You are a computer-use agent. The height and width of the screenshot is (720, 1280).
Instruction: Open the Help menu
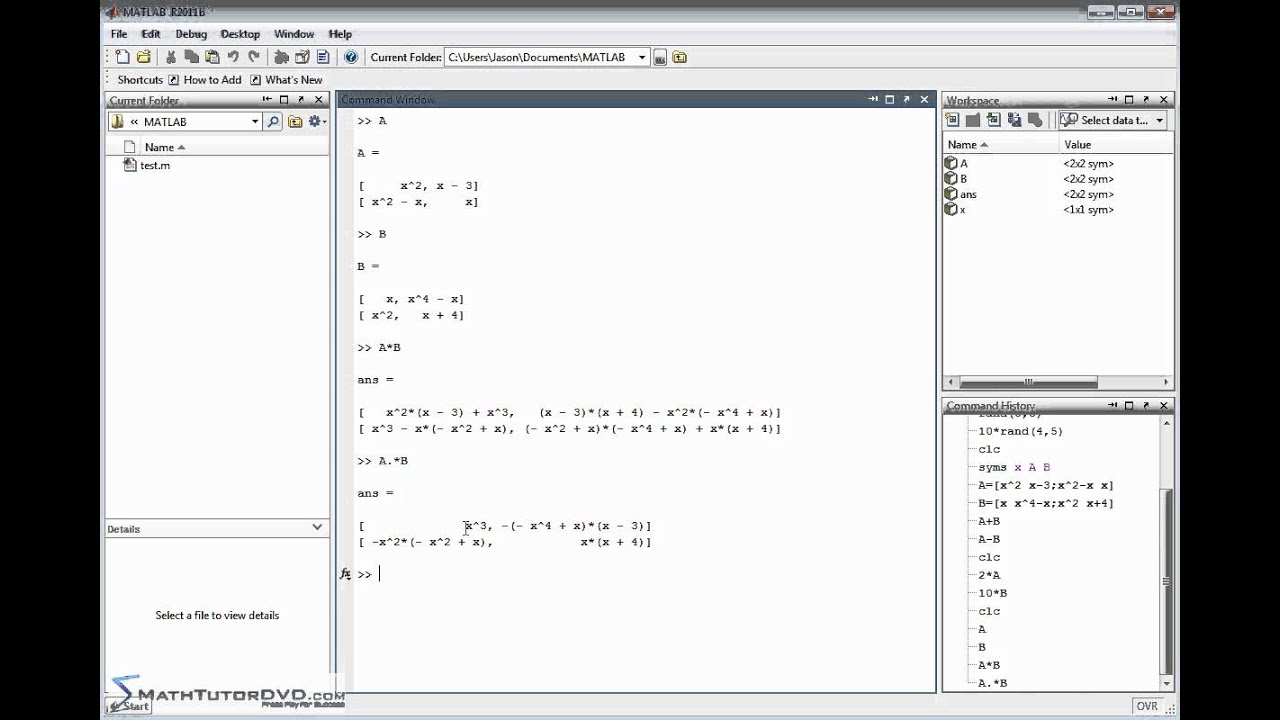pyautogui.click(x=340, y=34)
